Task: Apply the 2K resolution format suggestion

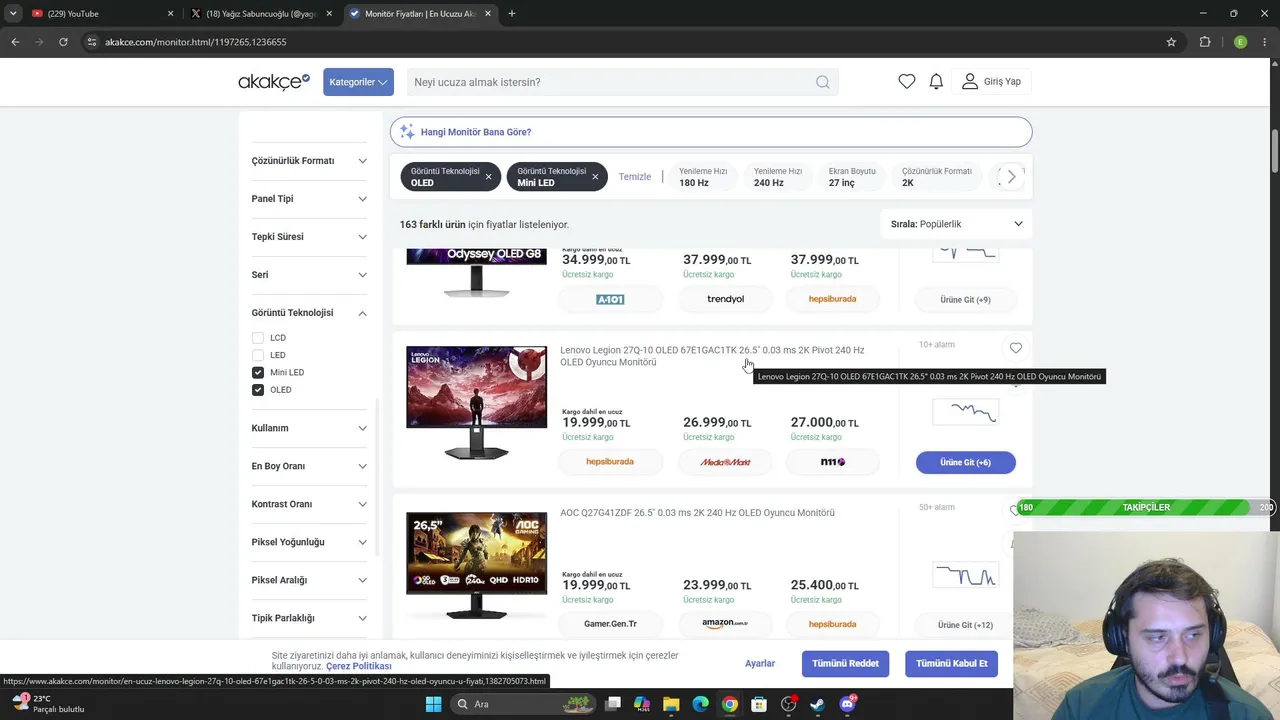Action: point(938,177)
